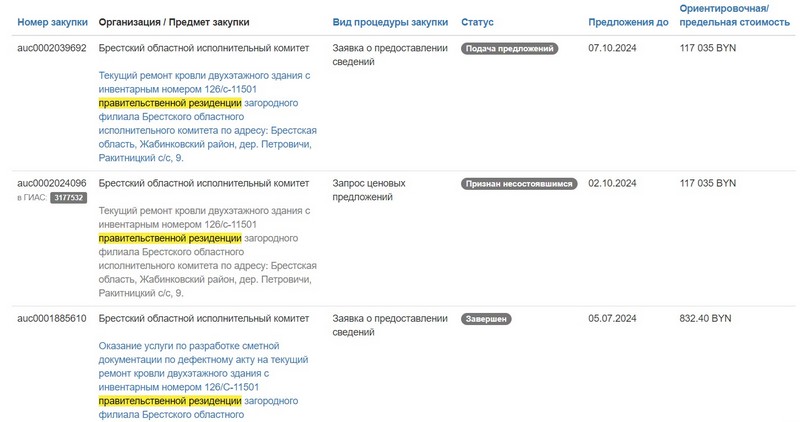The width and height of the screenshot is (800, 422).
Task: Click the Признан несостоявшимся status badge
Action: tap(520, 184)
